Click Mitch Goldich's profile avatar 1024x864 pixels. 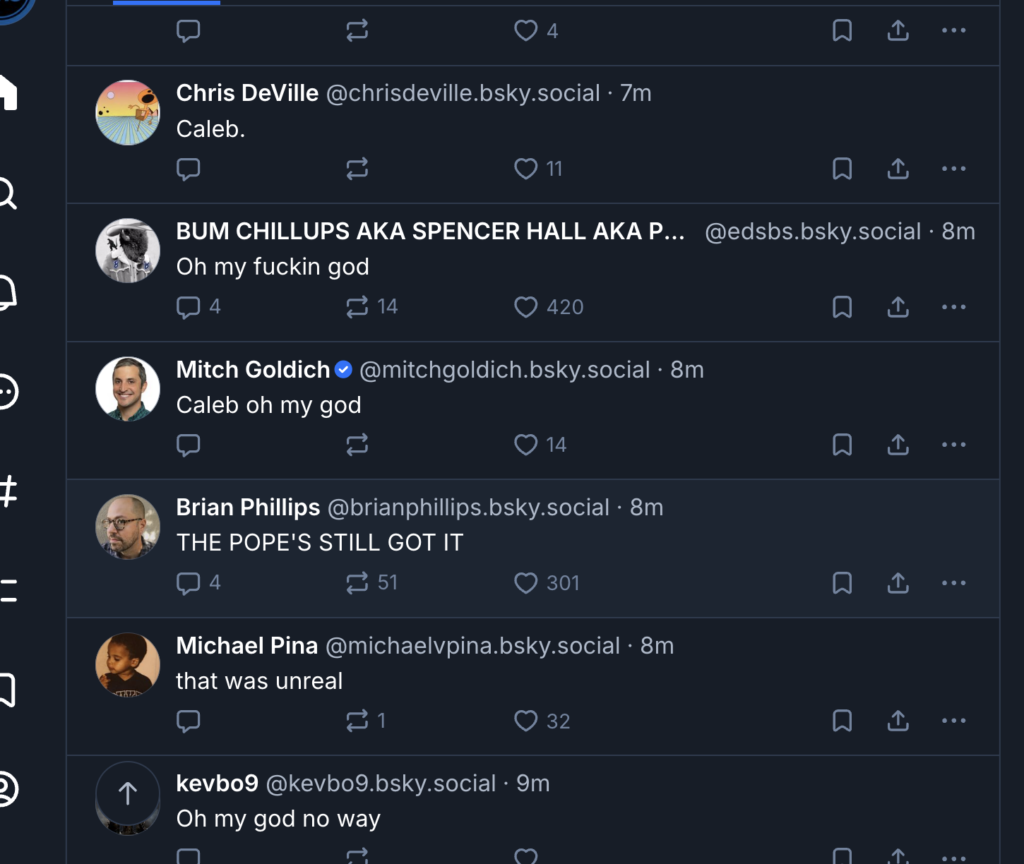coord(128,388)
